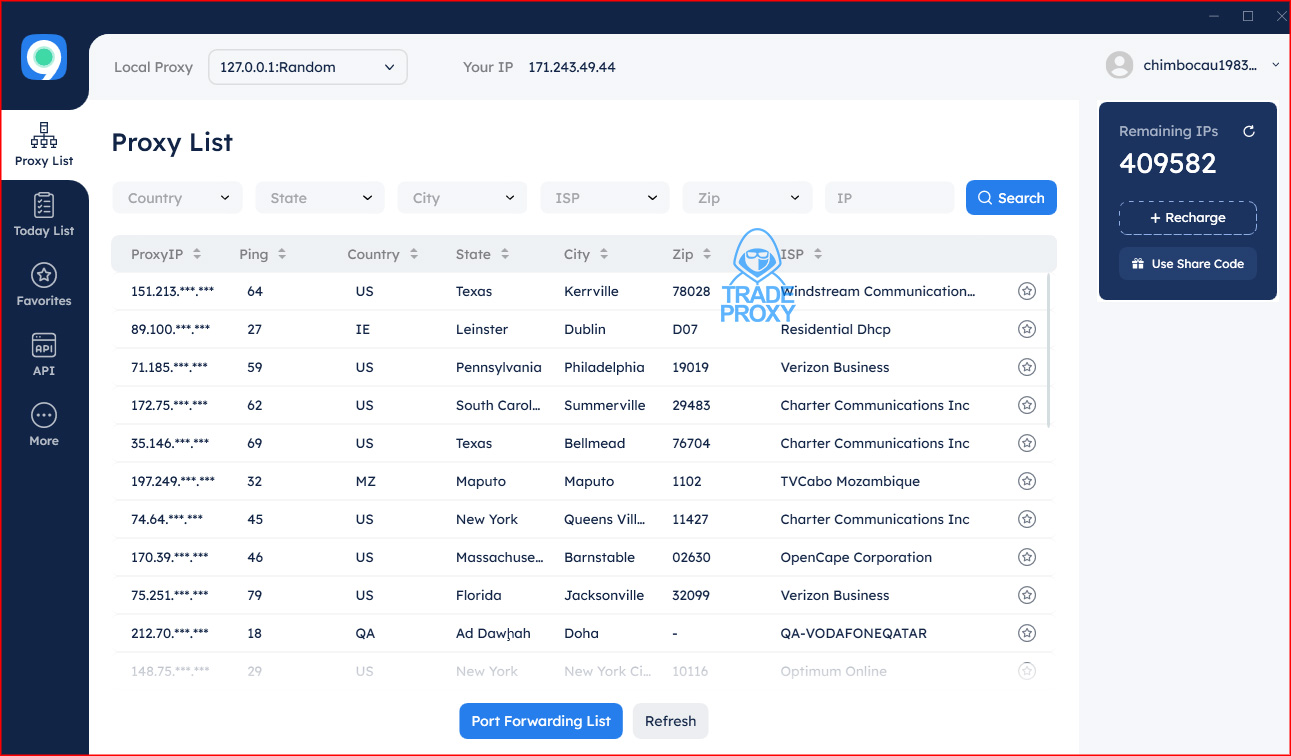Favorite the Kerrville Texas proxy star
The height and width of the screenshot is (756, 1291).
(x=1026, y=291)
